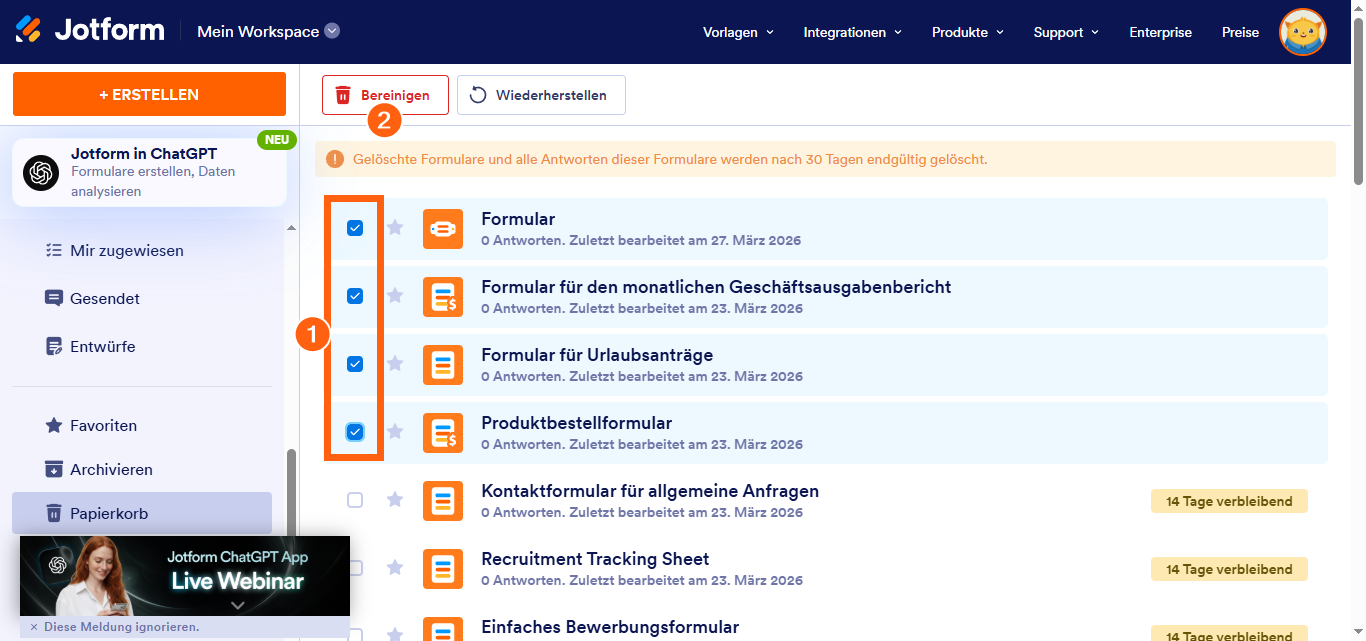This screenshot has width=1366, height=641.
Task: Open the Preise menu item
Action: (1240, 32)
